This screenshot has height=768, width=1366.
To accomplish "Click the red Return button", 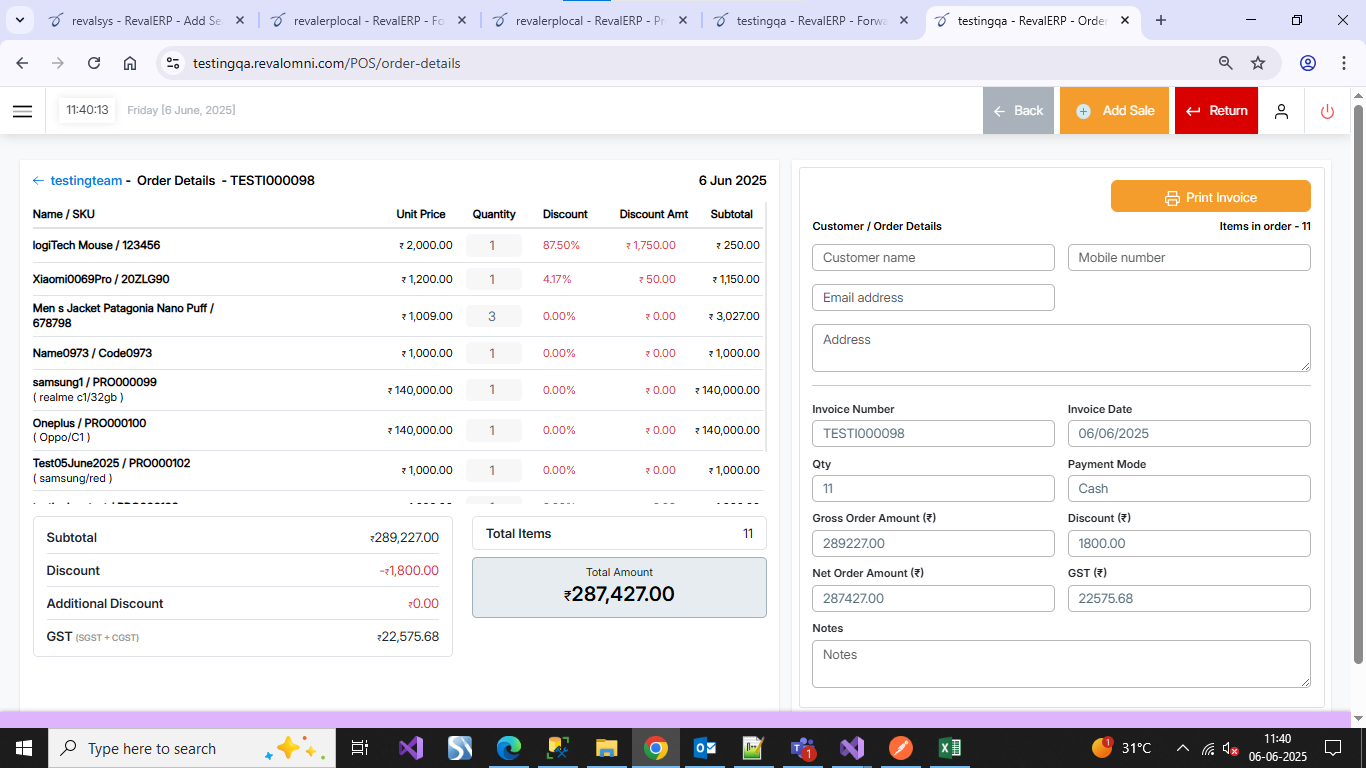I will point(1216,111).
